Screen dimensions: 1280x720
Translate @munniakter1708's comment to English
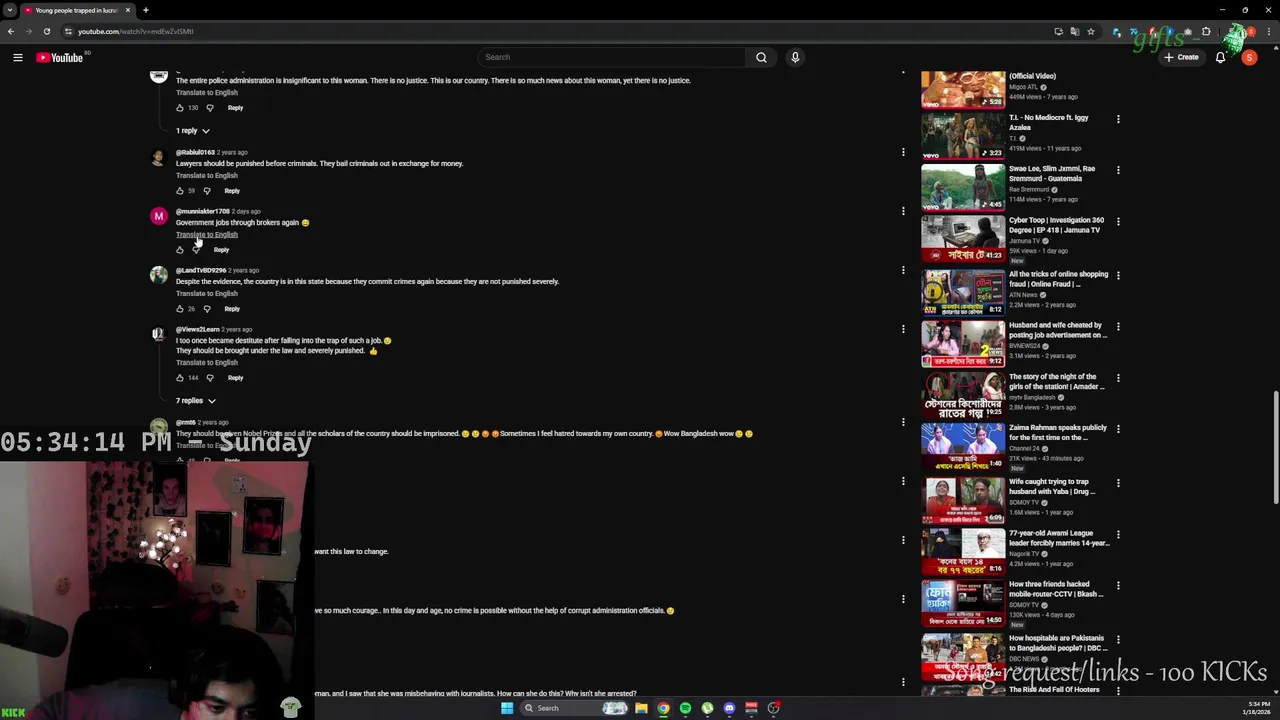coord(207,235)
